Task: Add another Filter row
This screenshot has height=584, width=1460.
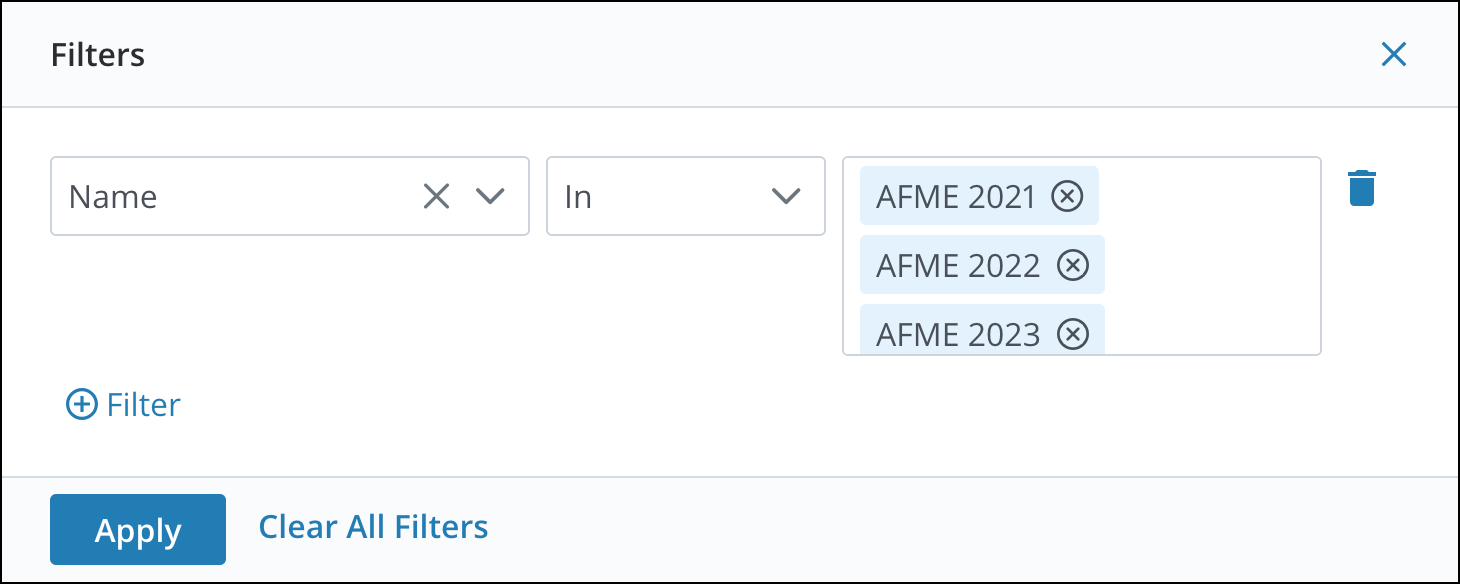Action: (121, 404)
